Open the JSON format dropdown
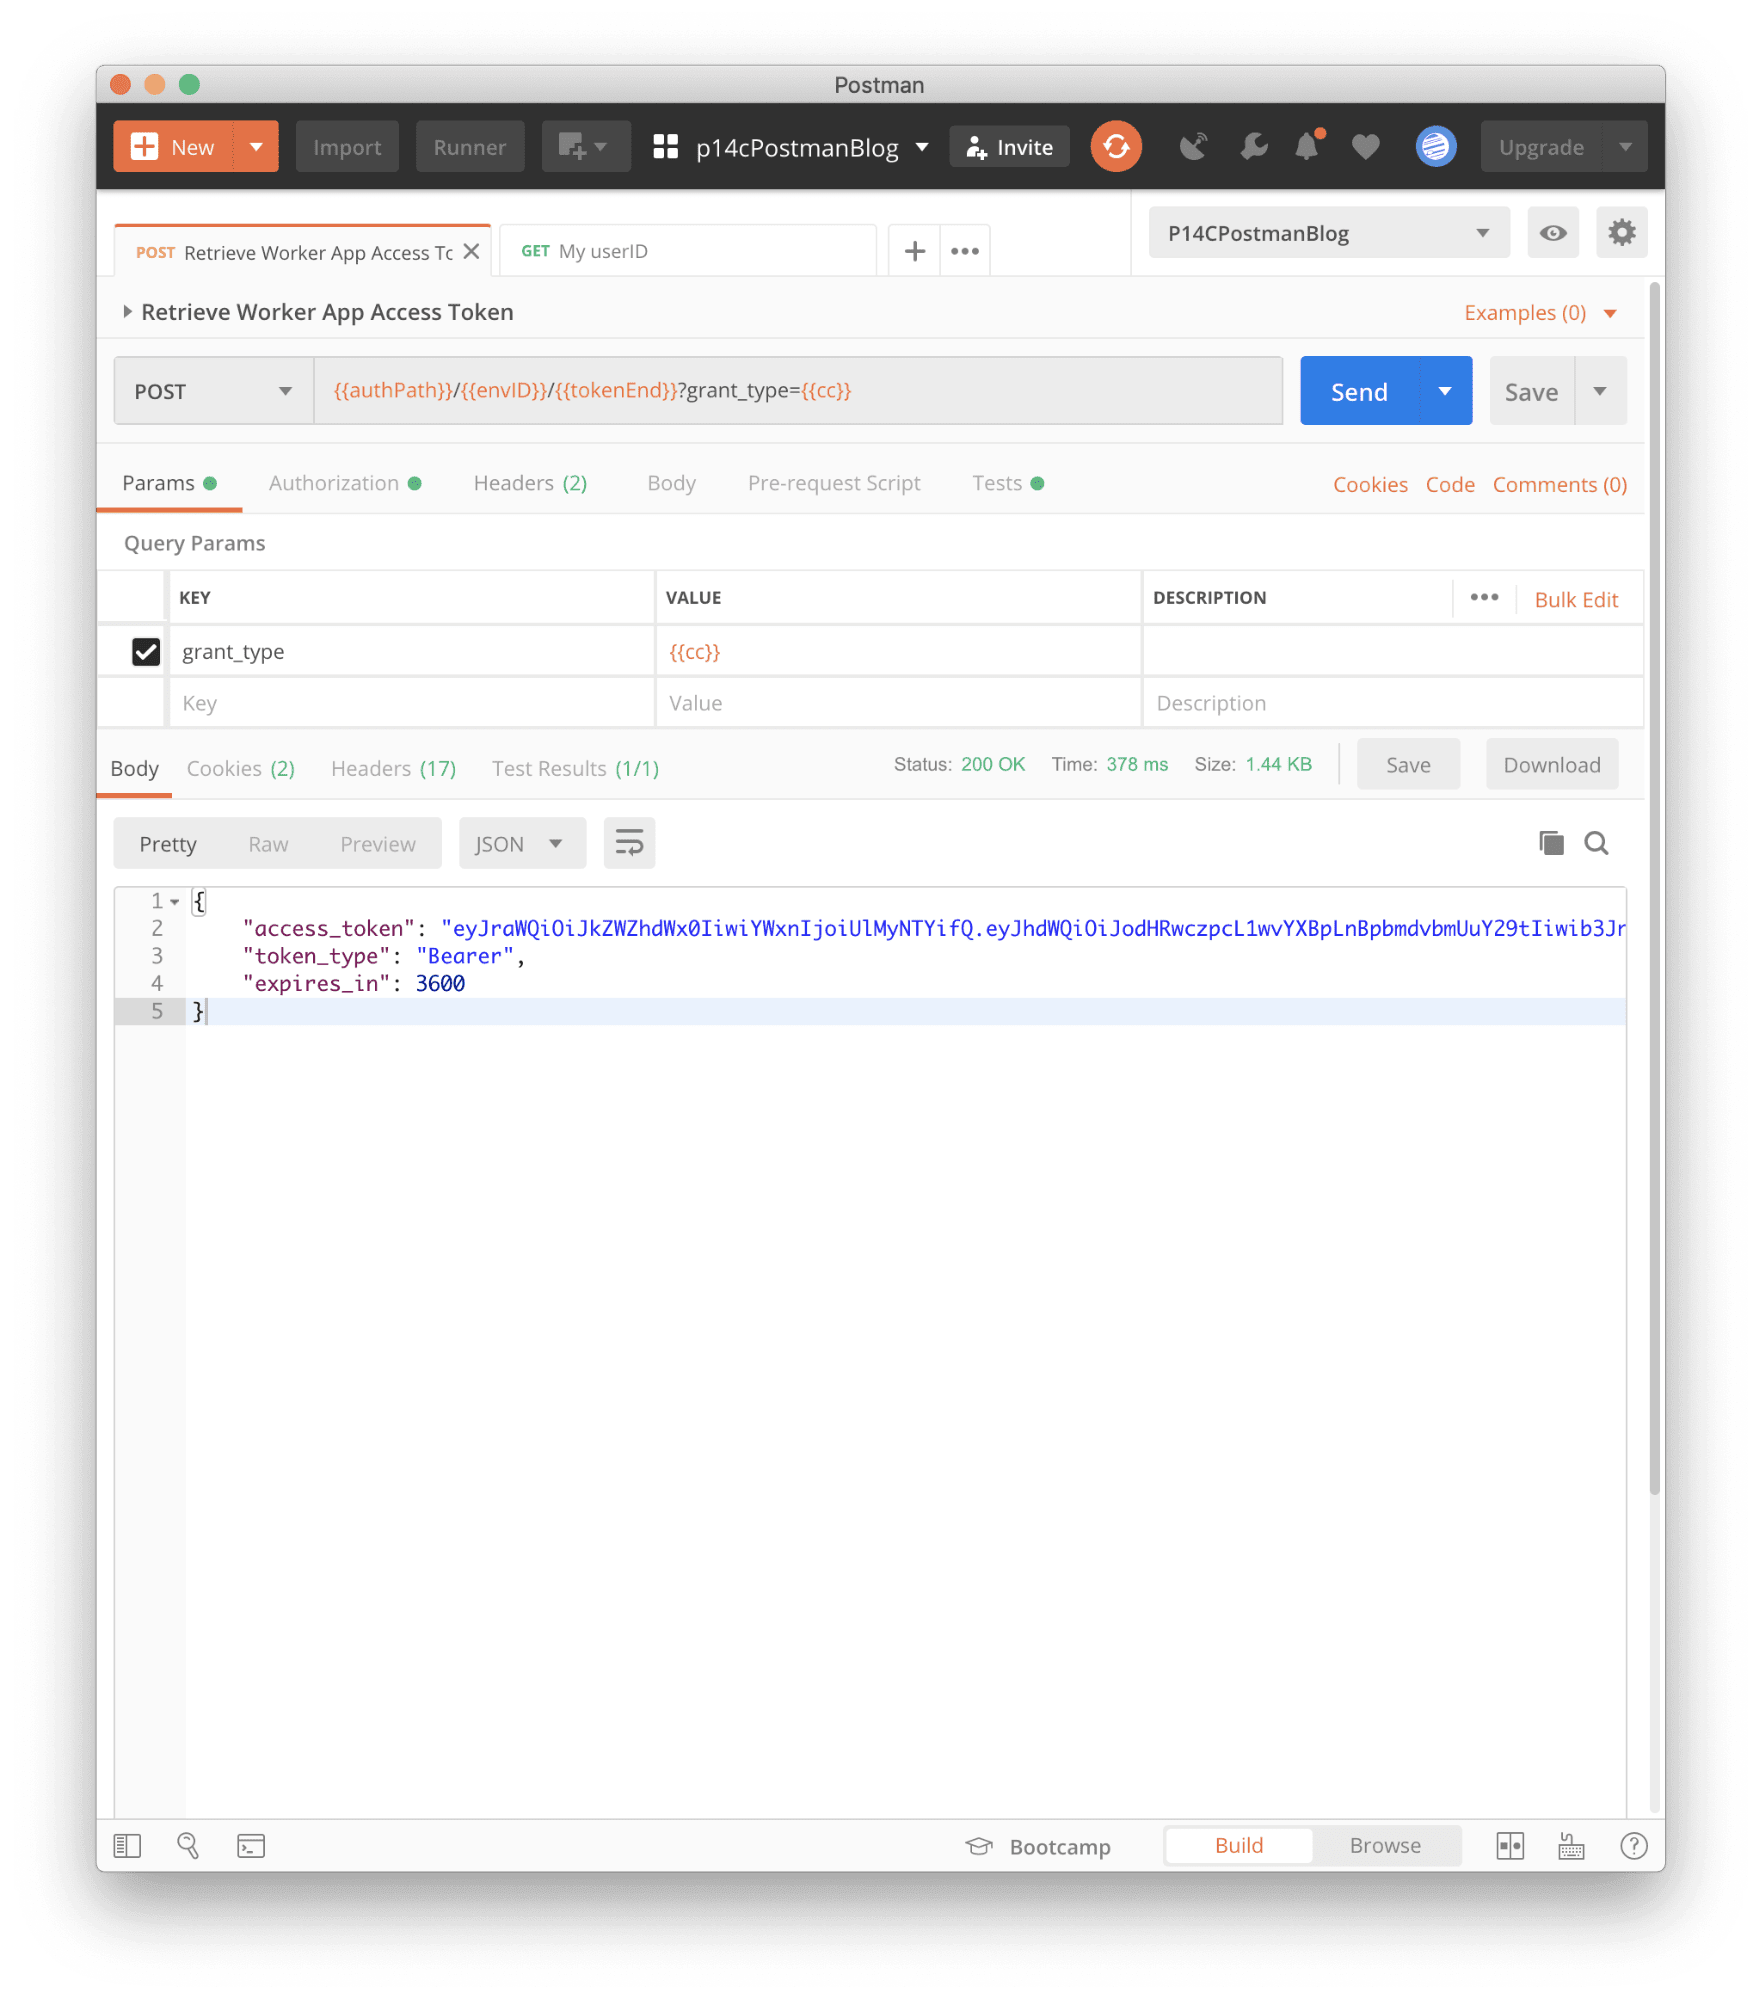1762x1999 pixels. click(522, 844)
